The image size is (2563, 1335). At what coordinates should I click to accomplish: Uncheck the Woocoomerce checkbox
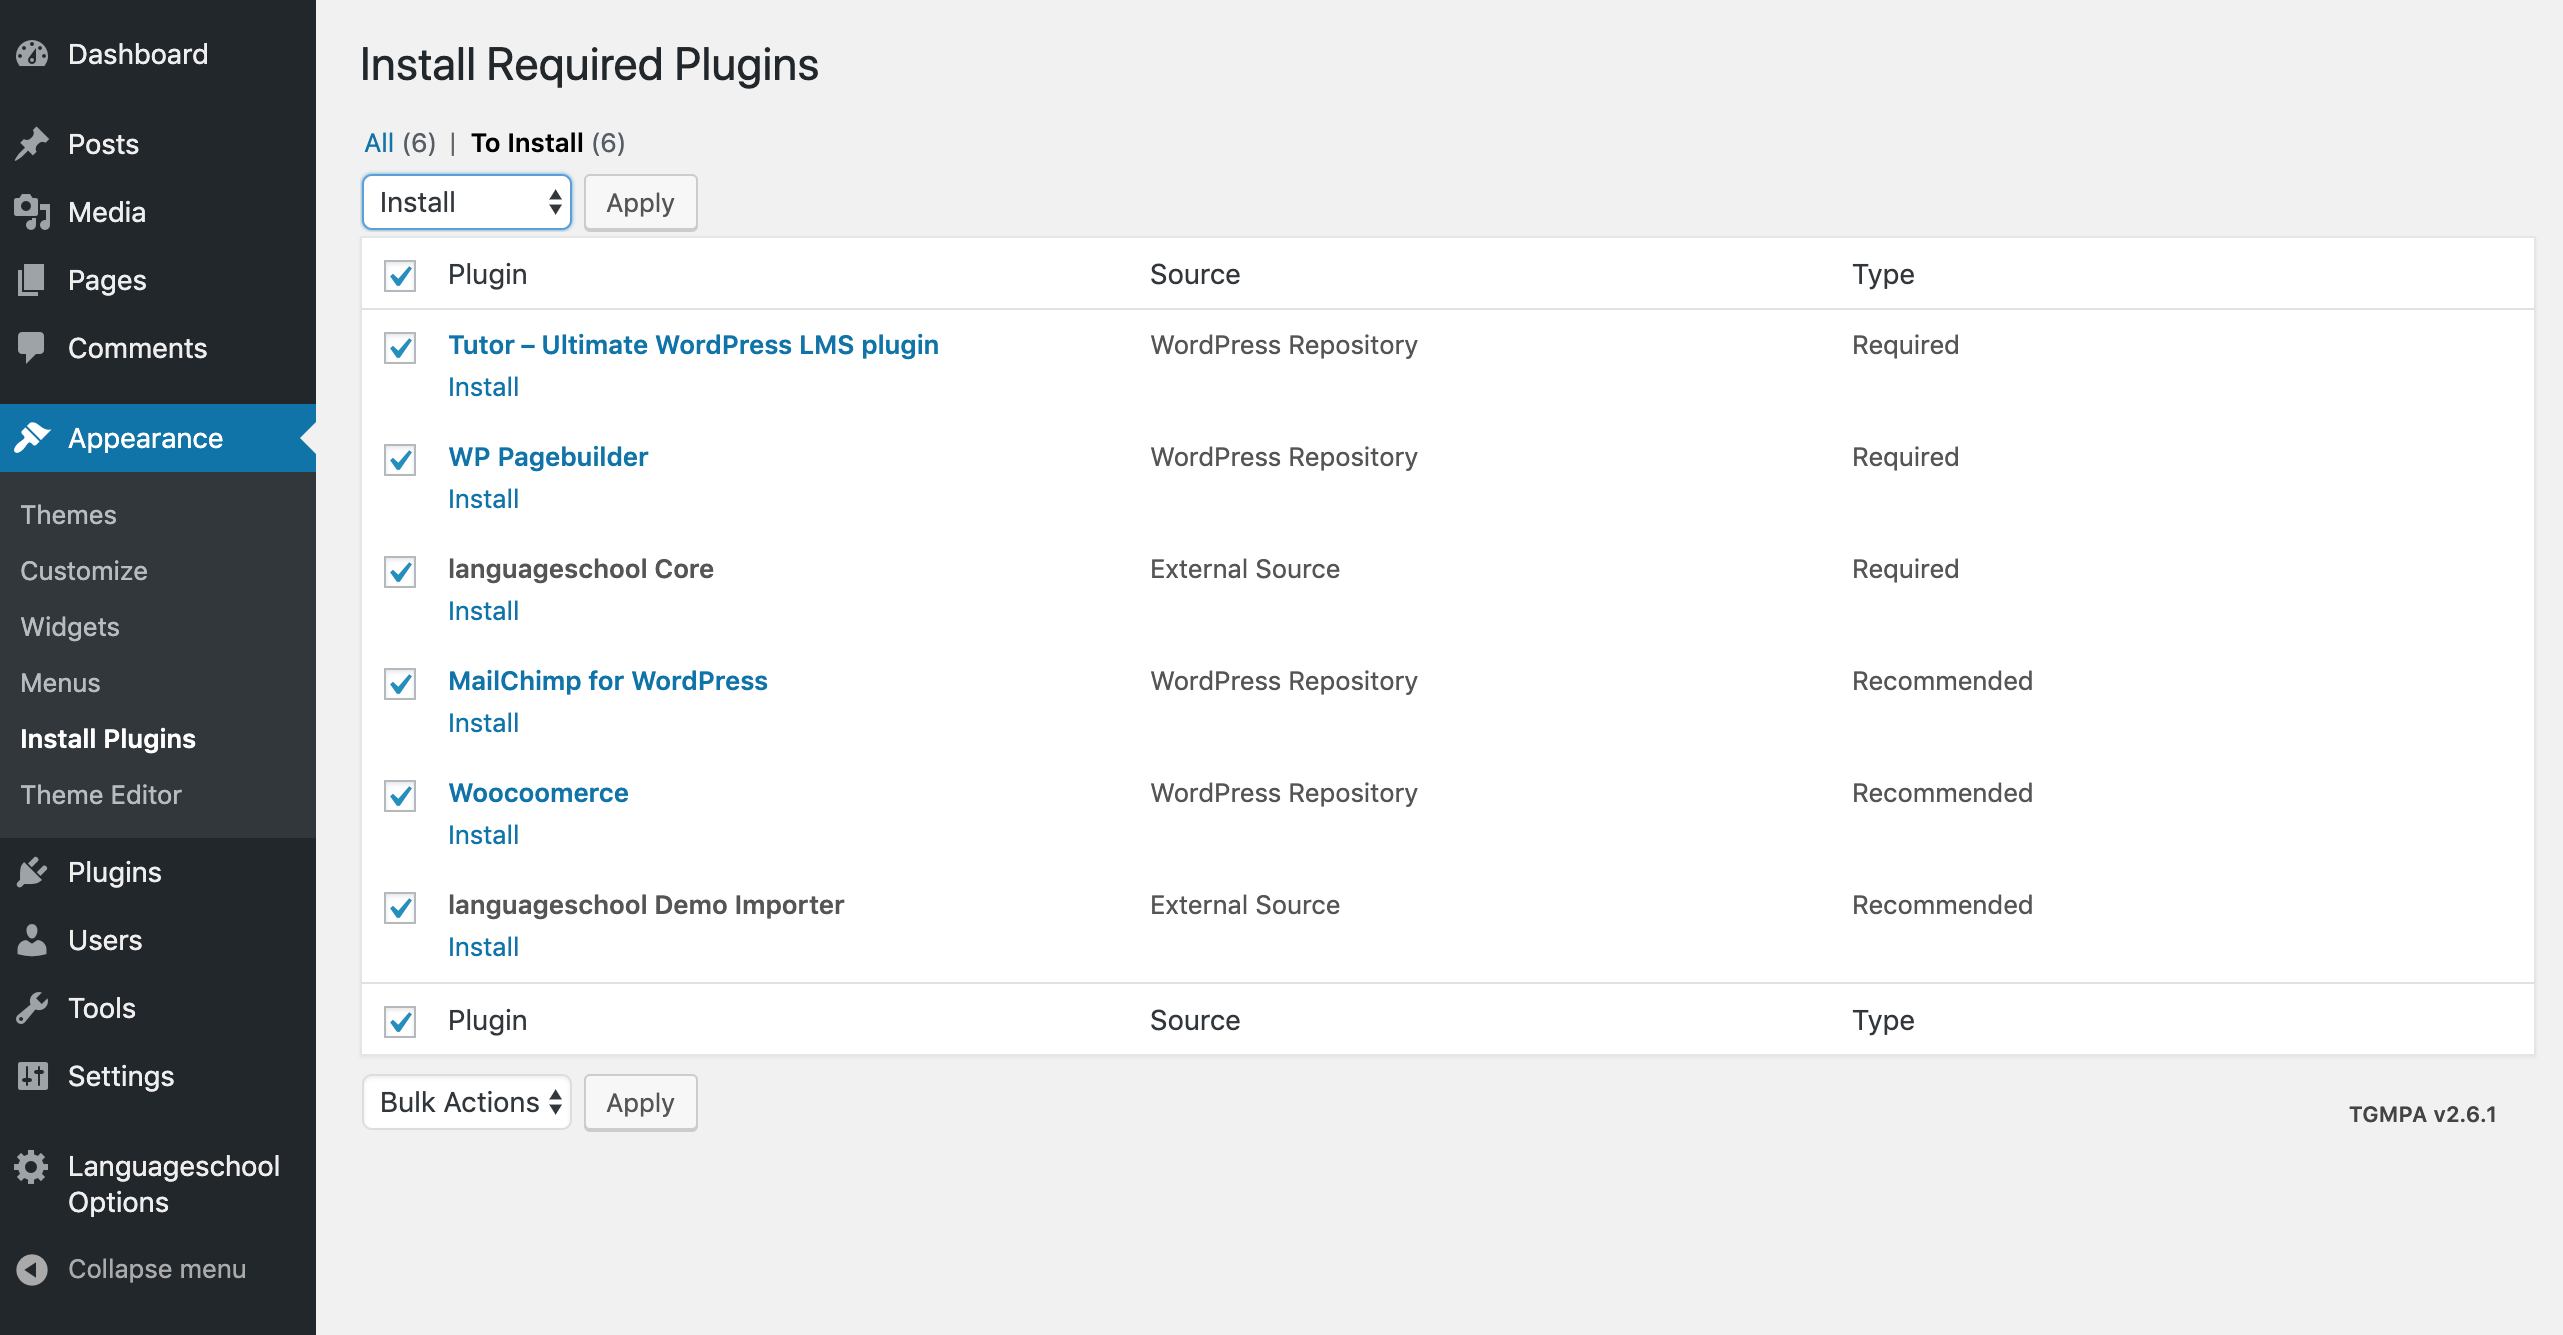click(400, 795)
